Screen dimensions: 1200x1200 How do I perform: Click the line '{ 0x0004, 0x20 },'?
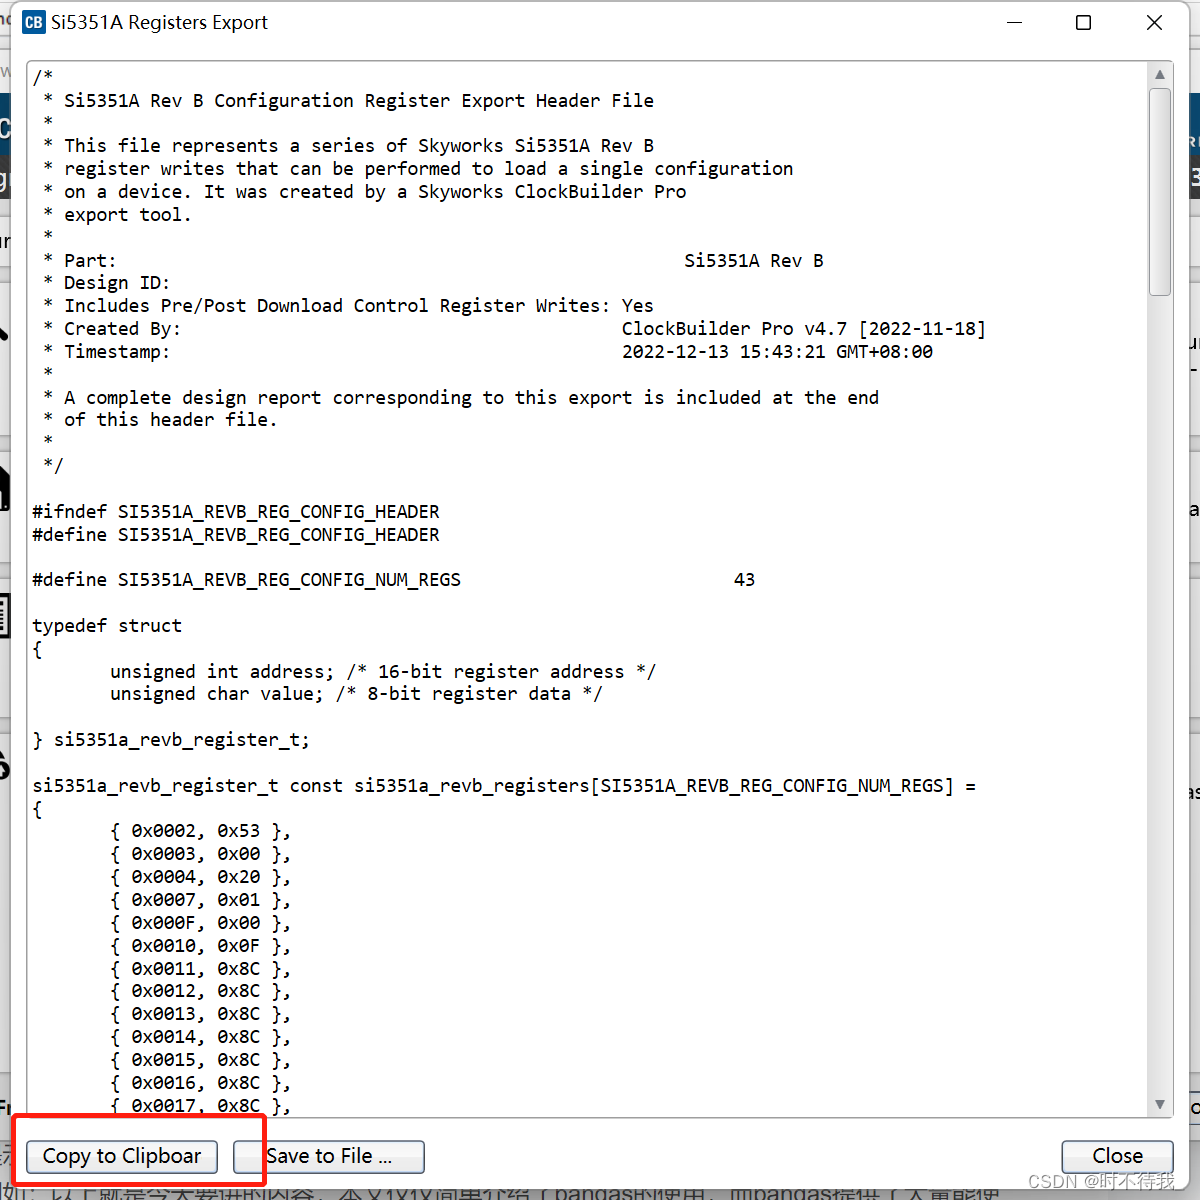tap(200, 877)
